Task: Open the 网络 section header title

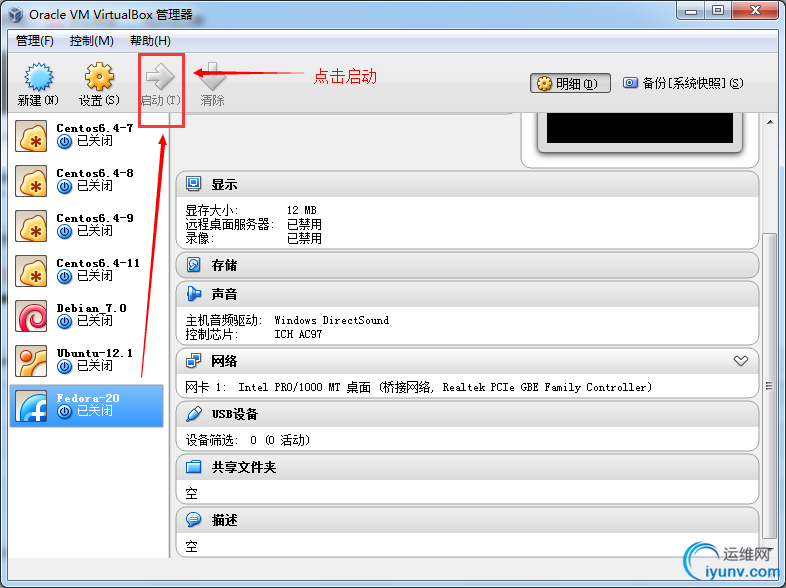Action: click(224, 361)
